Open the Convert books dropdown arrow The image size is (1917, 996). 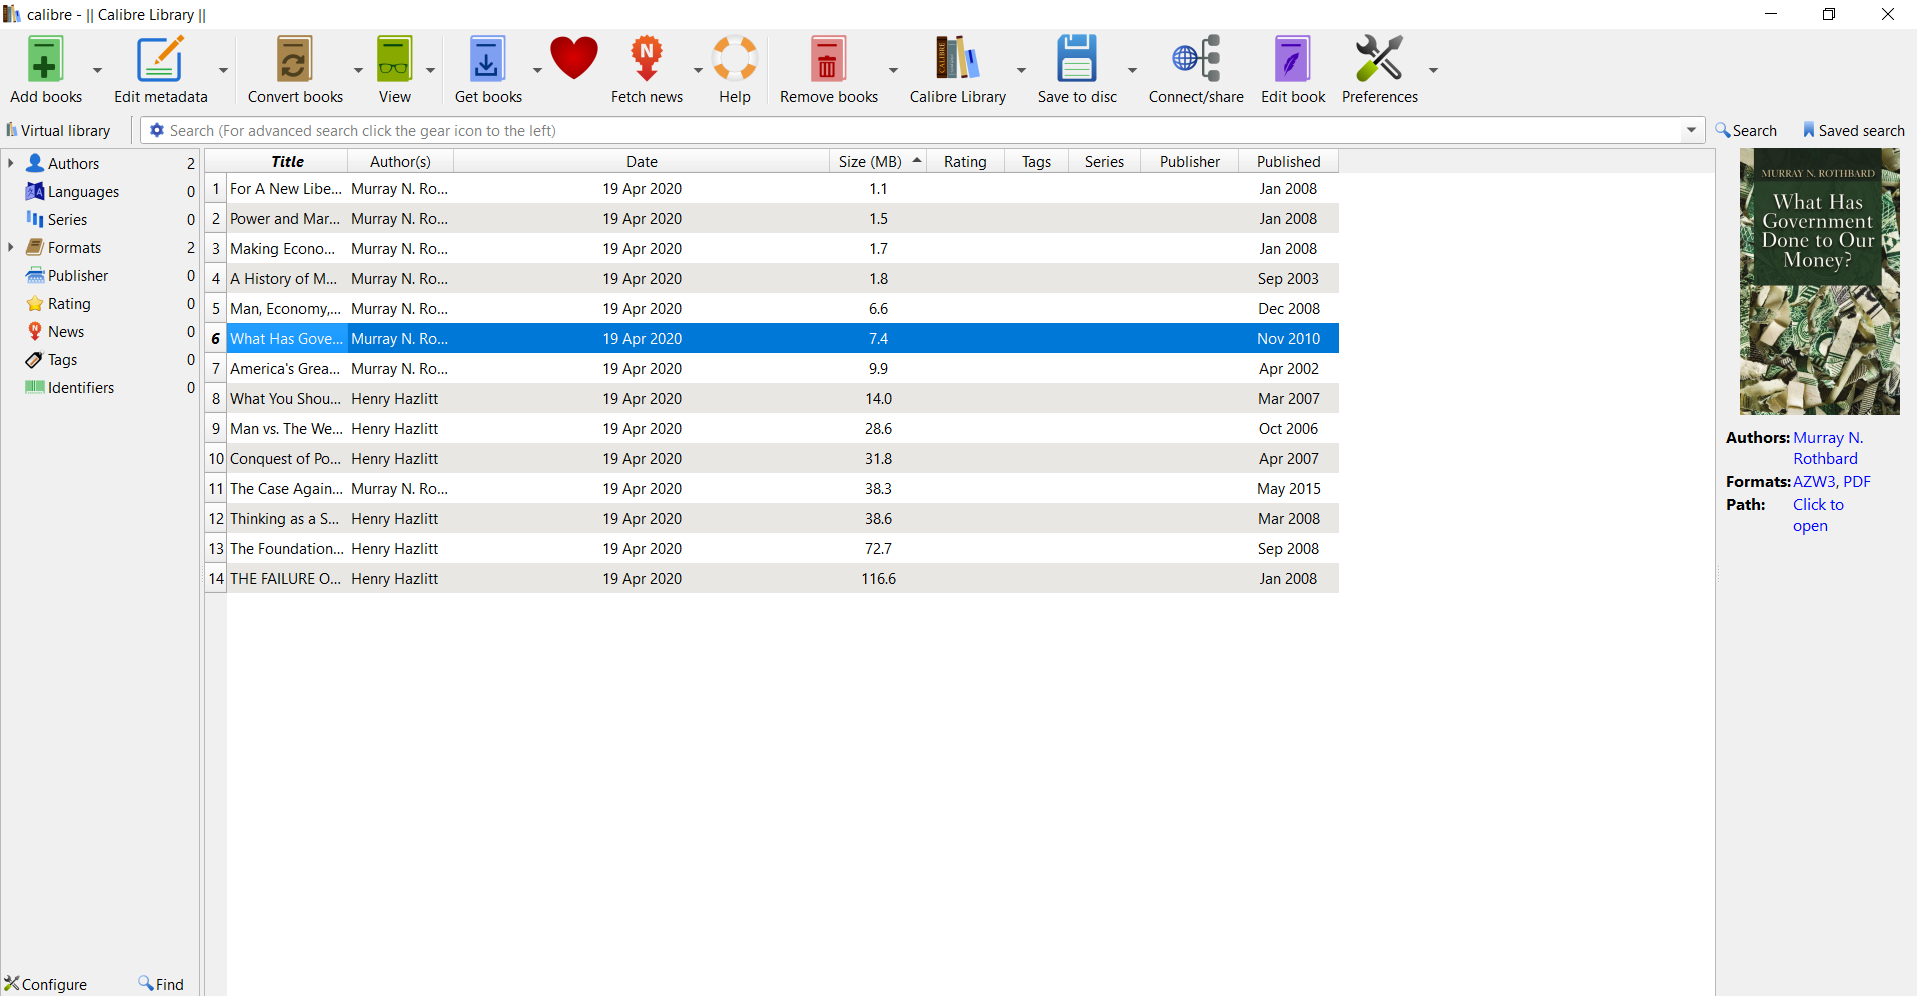358,70
